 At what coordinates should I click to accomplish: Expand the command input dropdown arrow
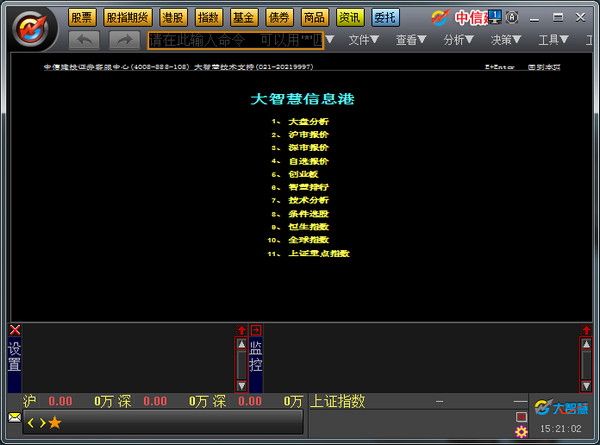[330, 39]
